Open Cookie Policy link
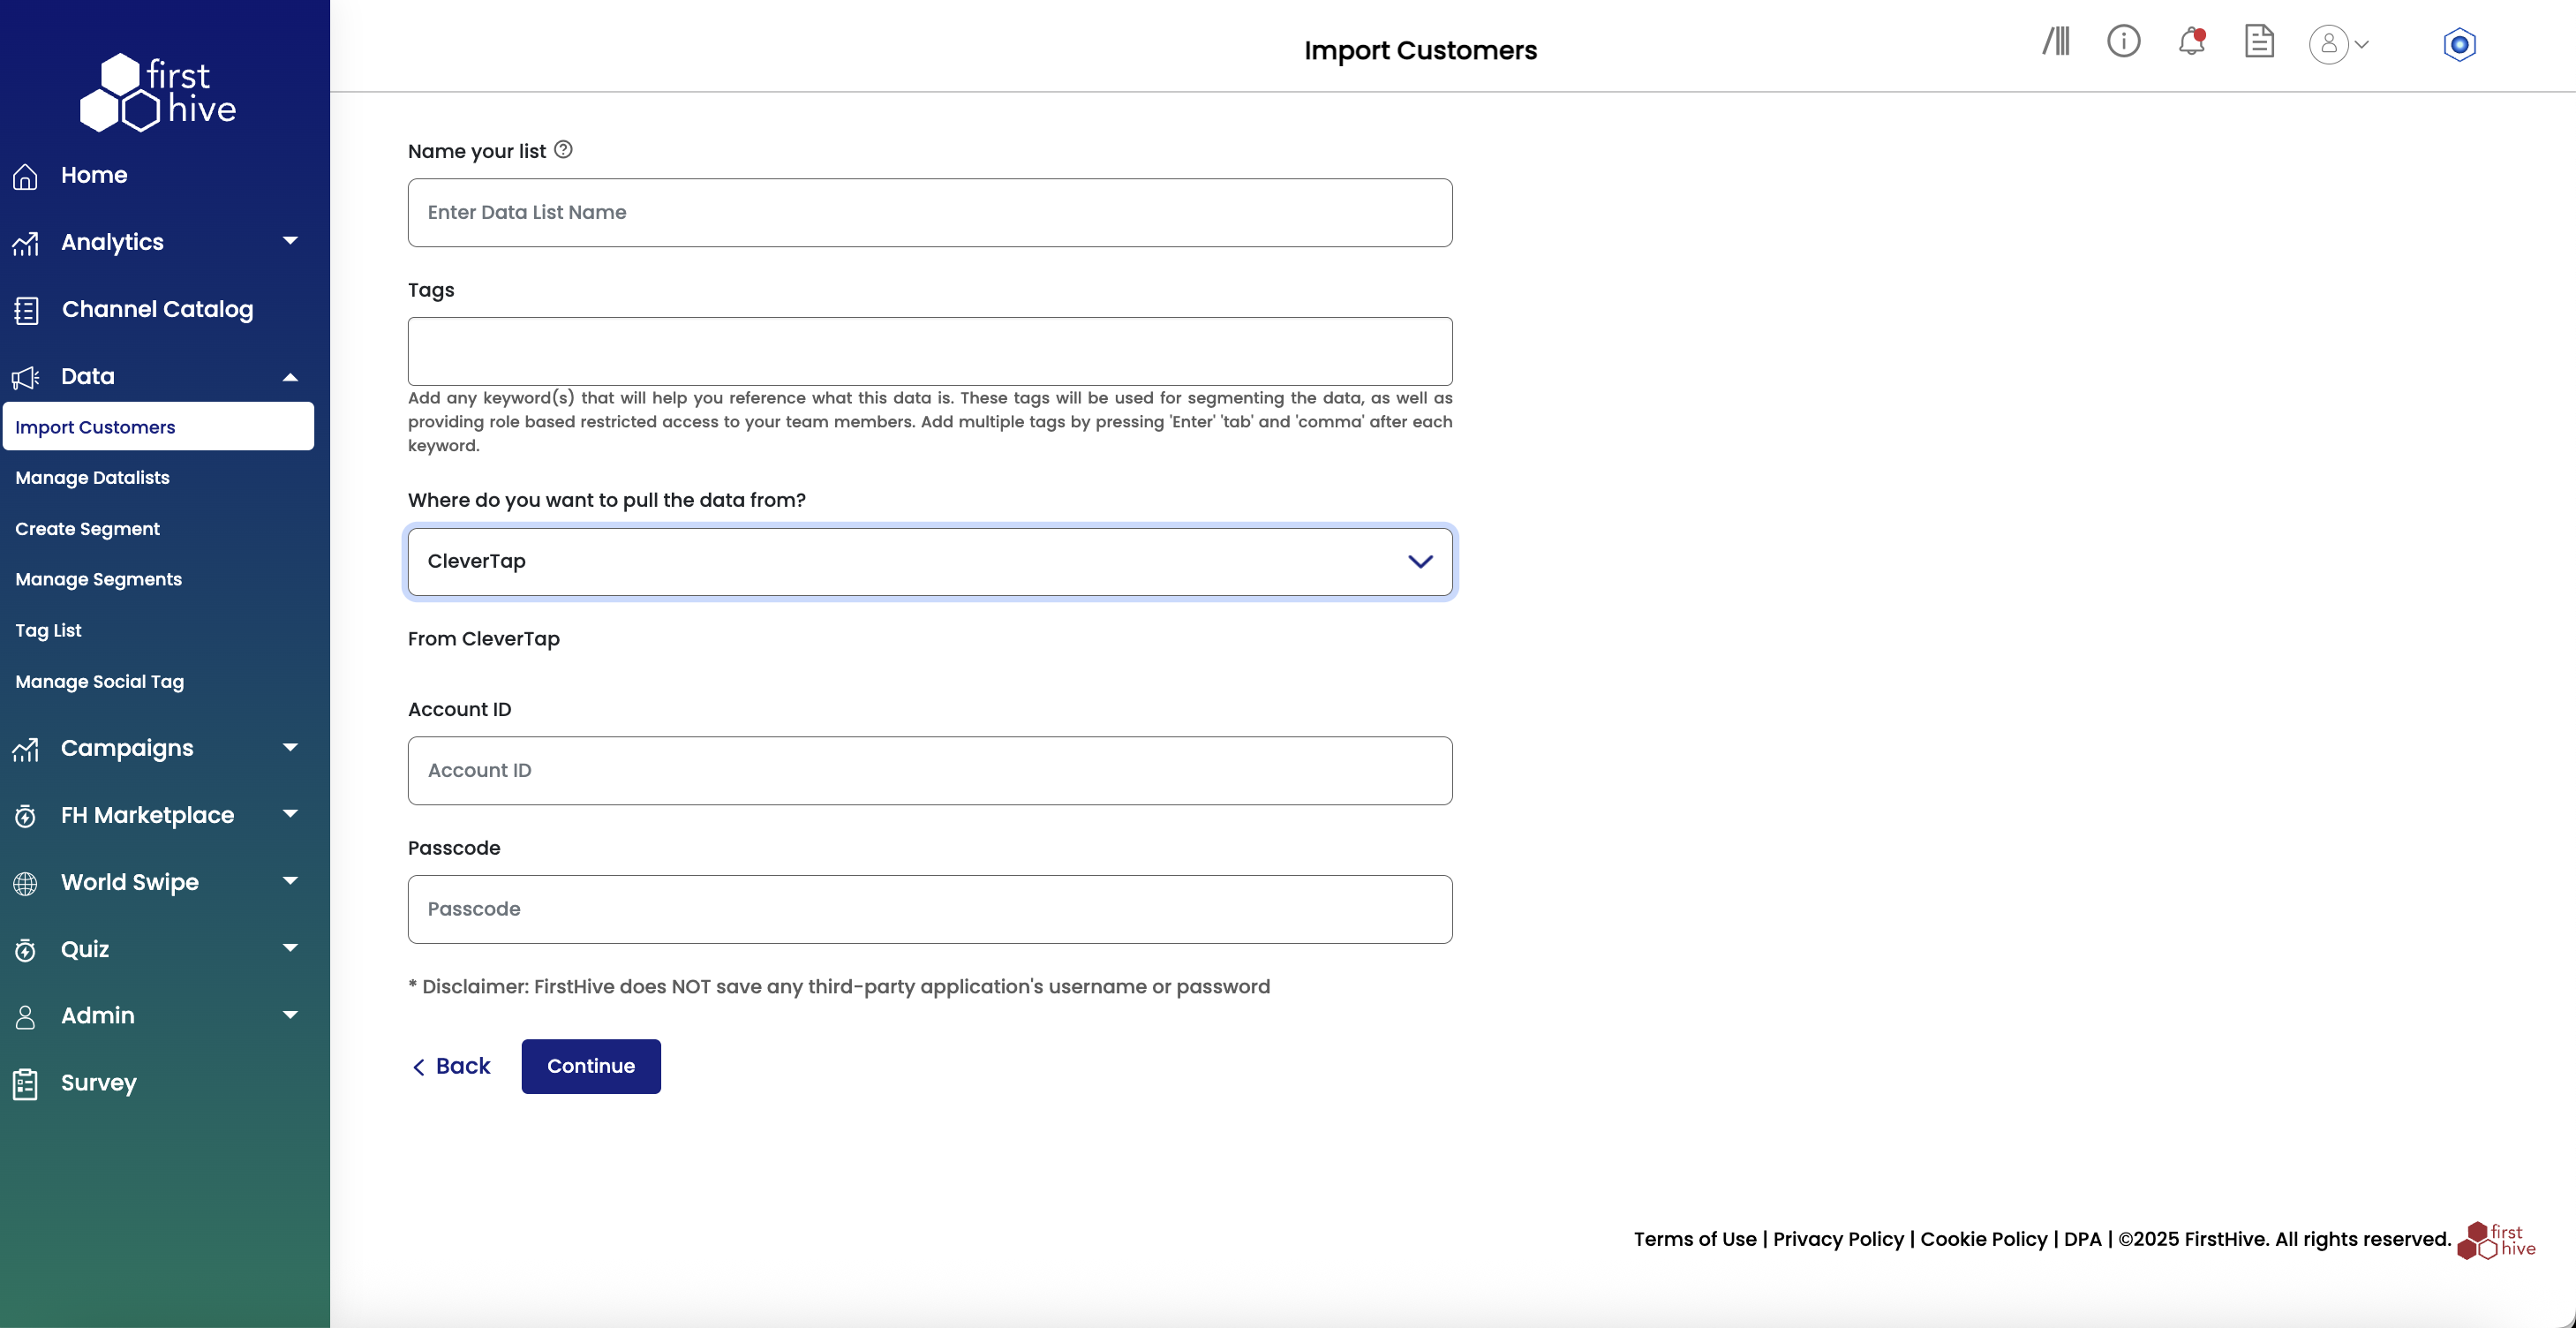 pyautogui.click(x=1984, y=1239)
